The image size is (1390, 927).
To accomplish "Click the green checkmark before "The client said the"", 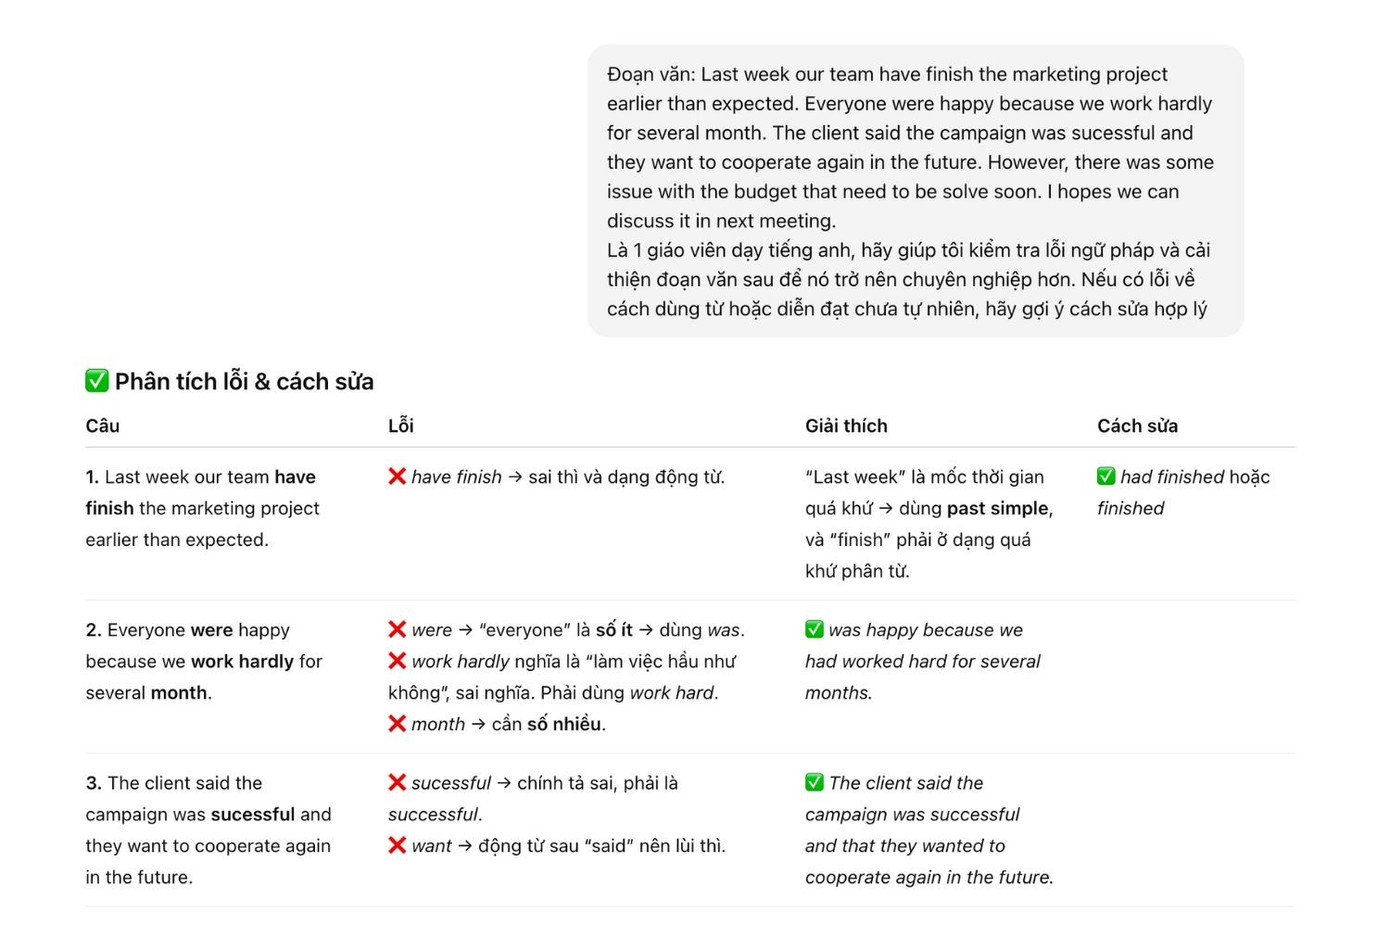I will pyautogui.click(x=814, y=783).
